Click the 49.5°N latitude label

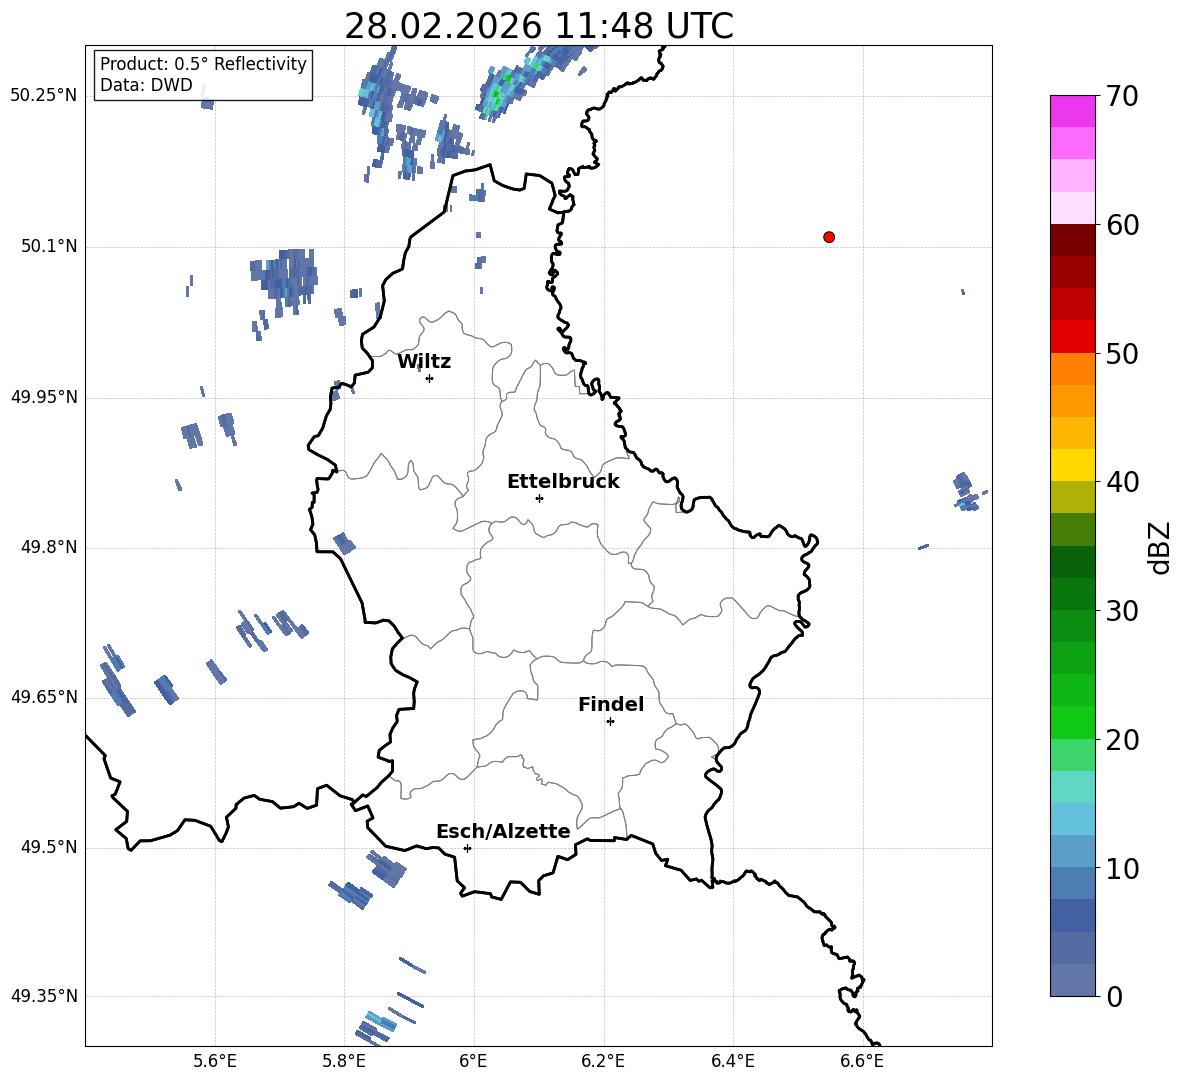(x=49, y=847)
